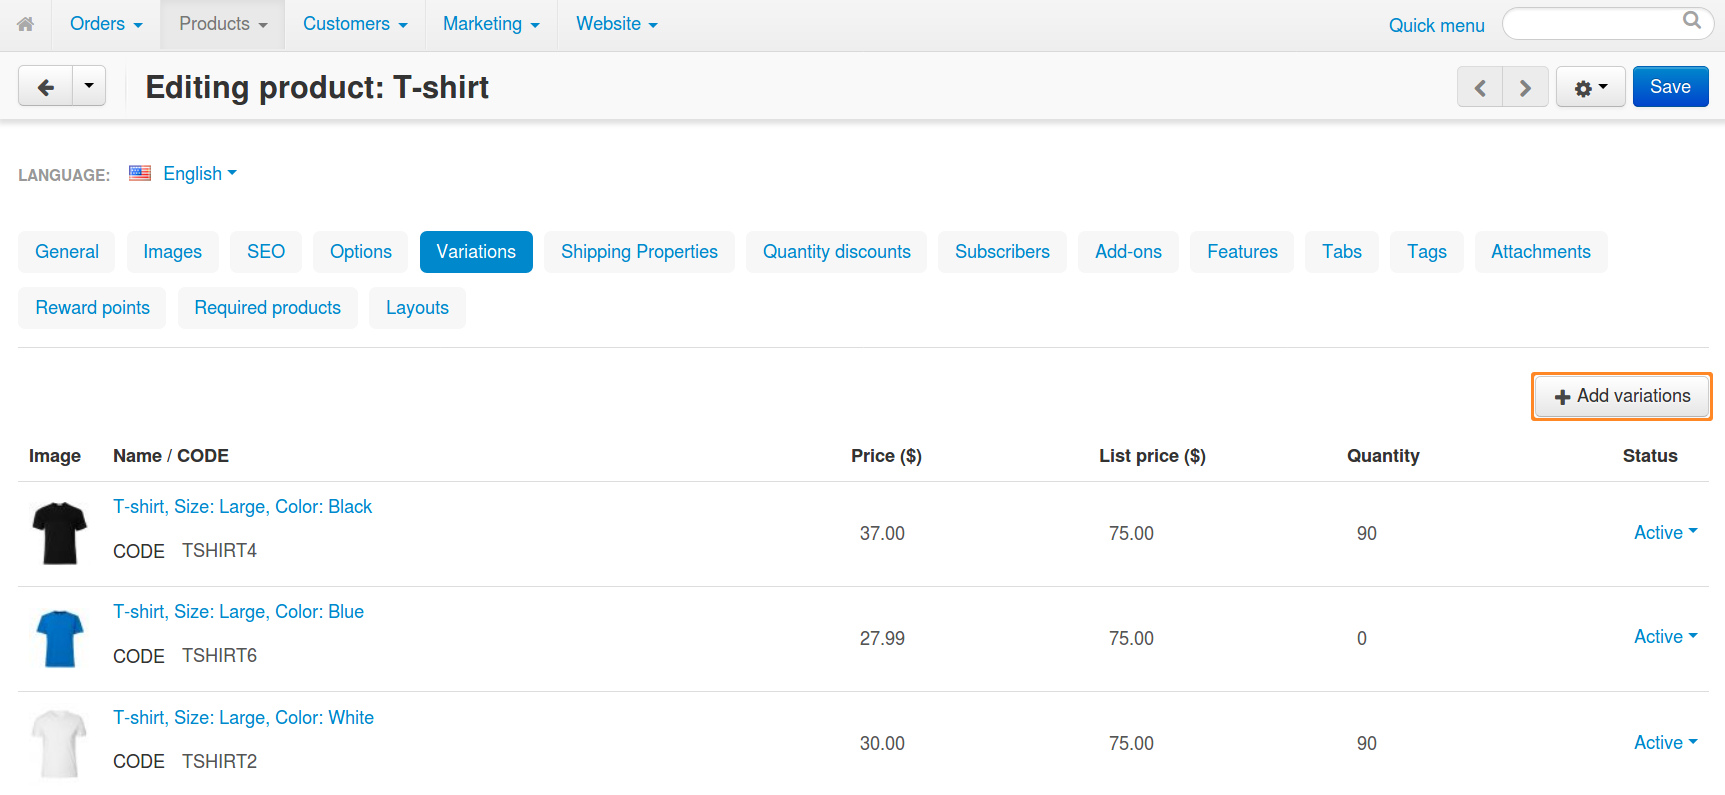The width and height of the screenshot is (1725, 795).
Task: Open the Website menu
Action: pos(617,24)
